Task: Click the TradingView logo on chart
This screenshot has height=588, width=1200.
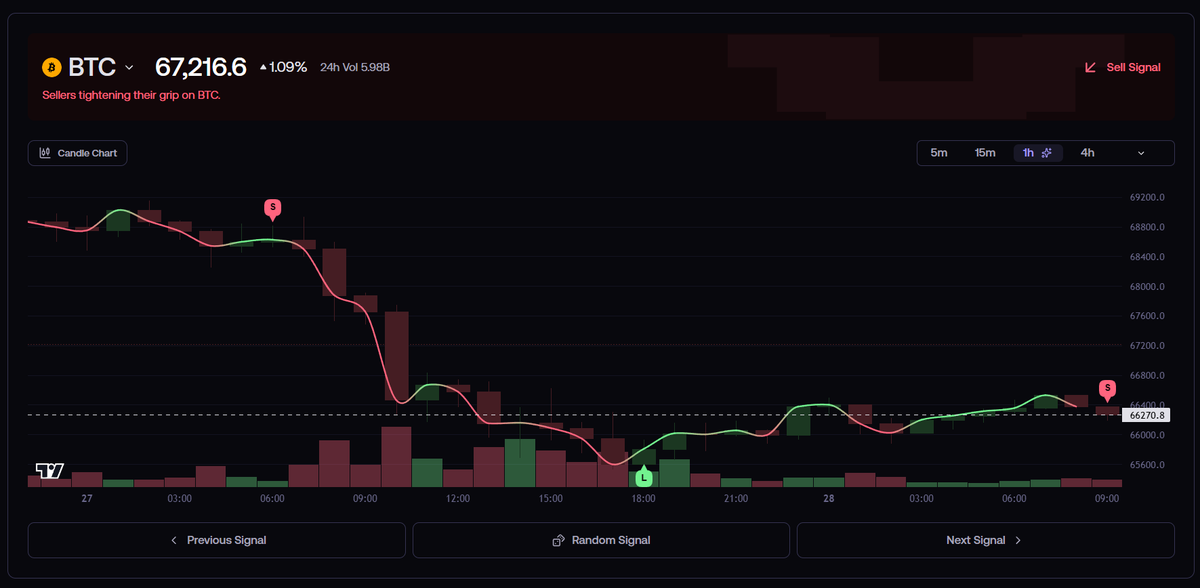Action: pyautogui.click(x=50, y=470)
